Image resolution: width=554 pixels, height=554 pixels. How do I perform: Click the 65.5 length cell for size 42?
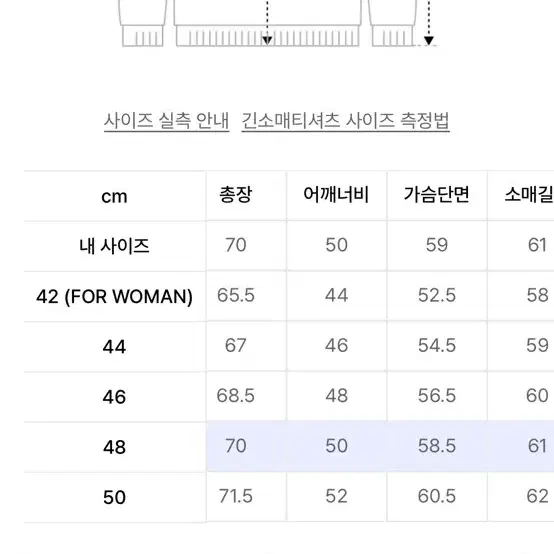point(236,295)
